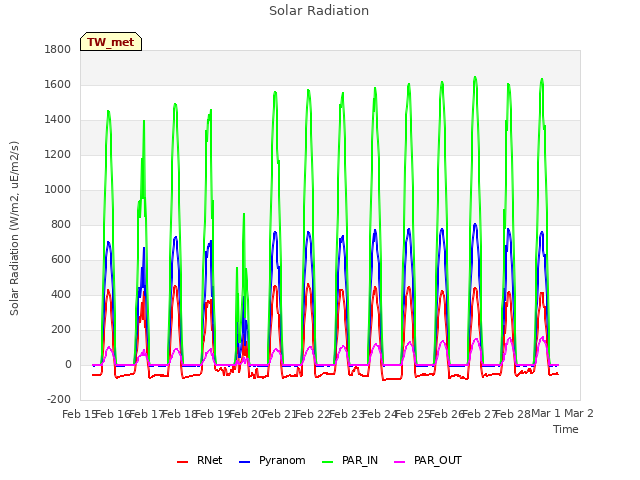640x480 pixels.
Task: Click the y-axis title Solar Radiation (W/m2, uE/m2/s)
Action: click(14, 228)
